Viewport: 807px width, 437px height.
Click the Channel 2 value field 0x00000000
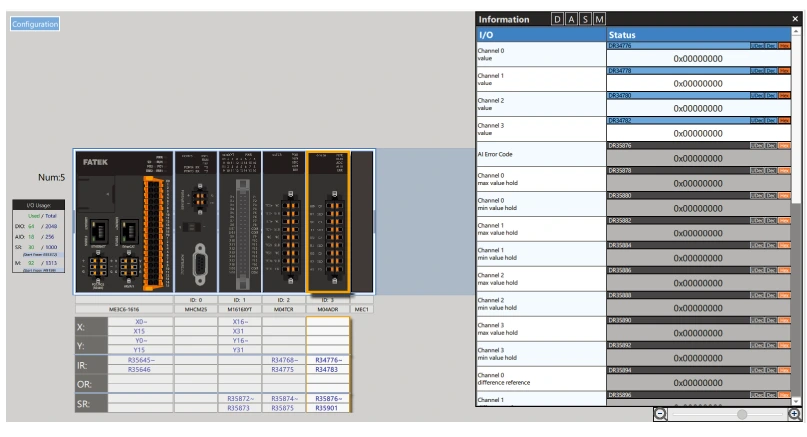tap(698, 108)
